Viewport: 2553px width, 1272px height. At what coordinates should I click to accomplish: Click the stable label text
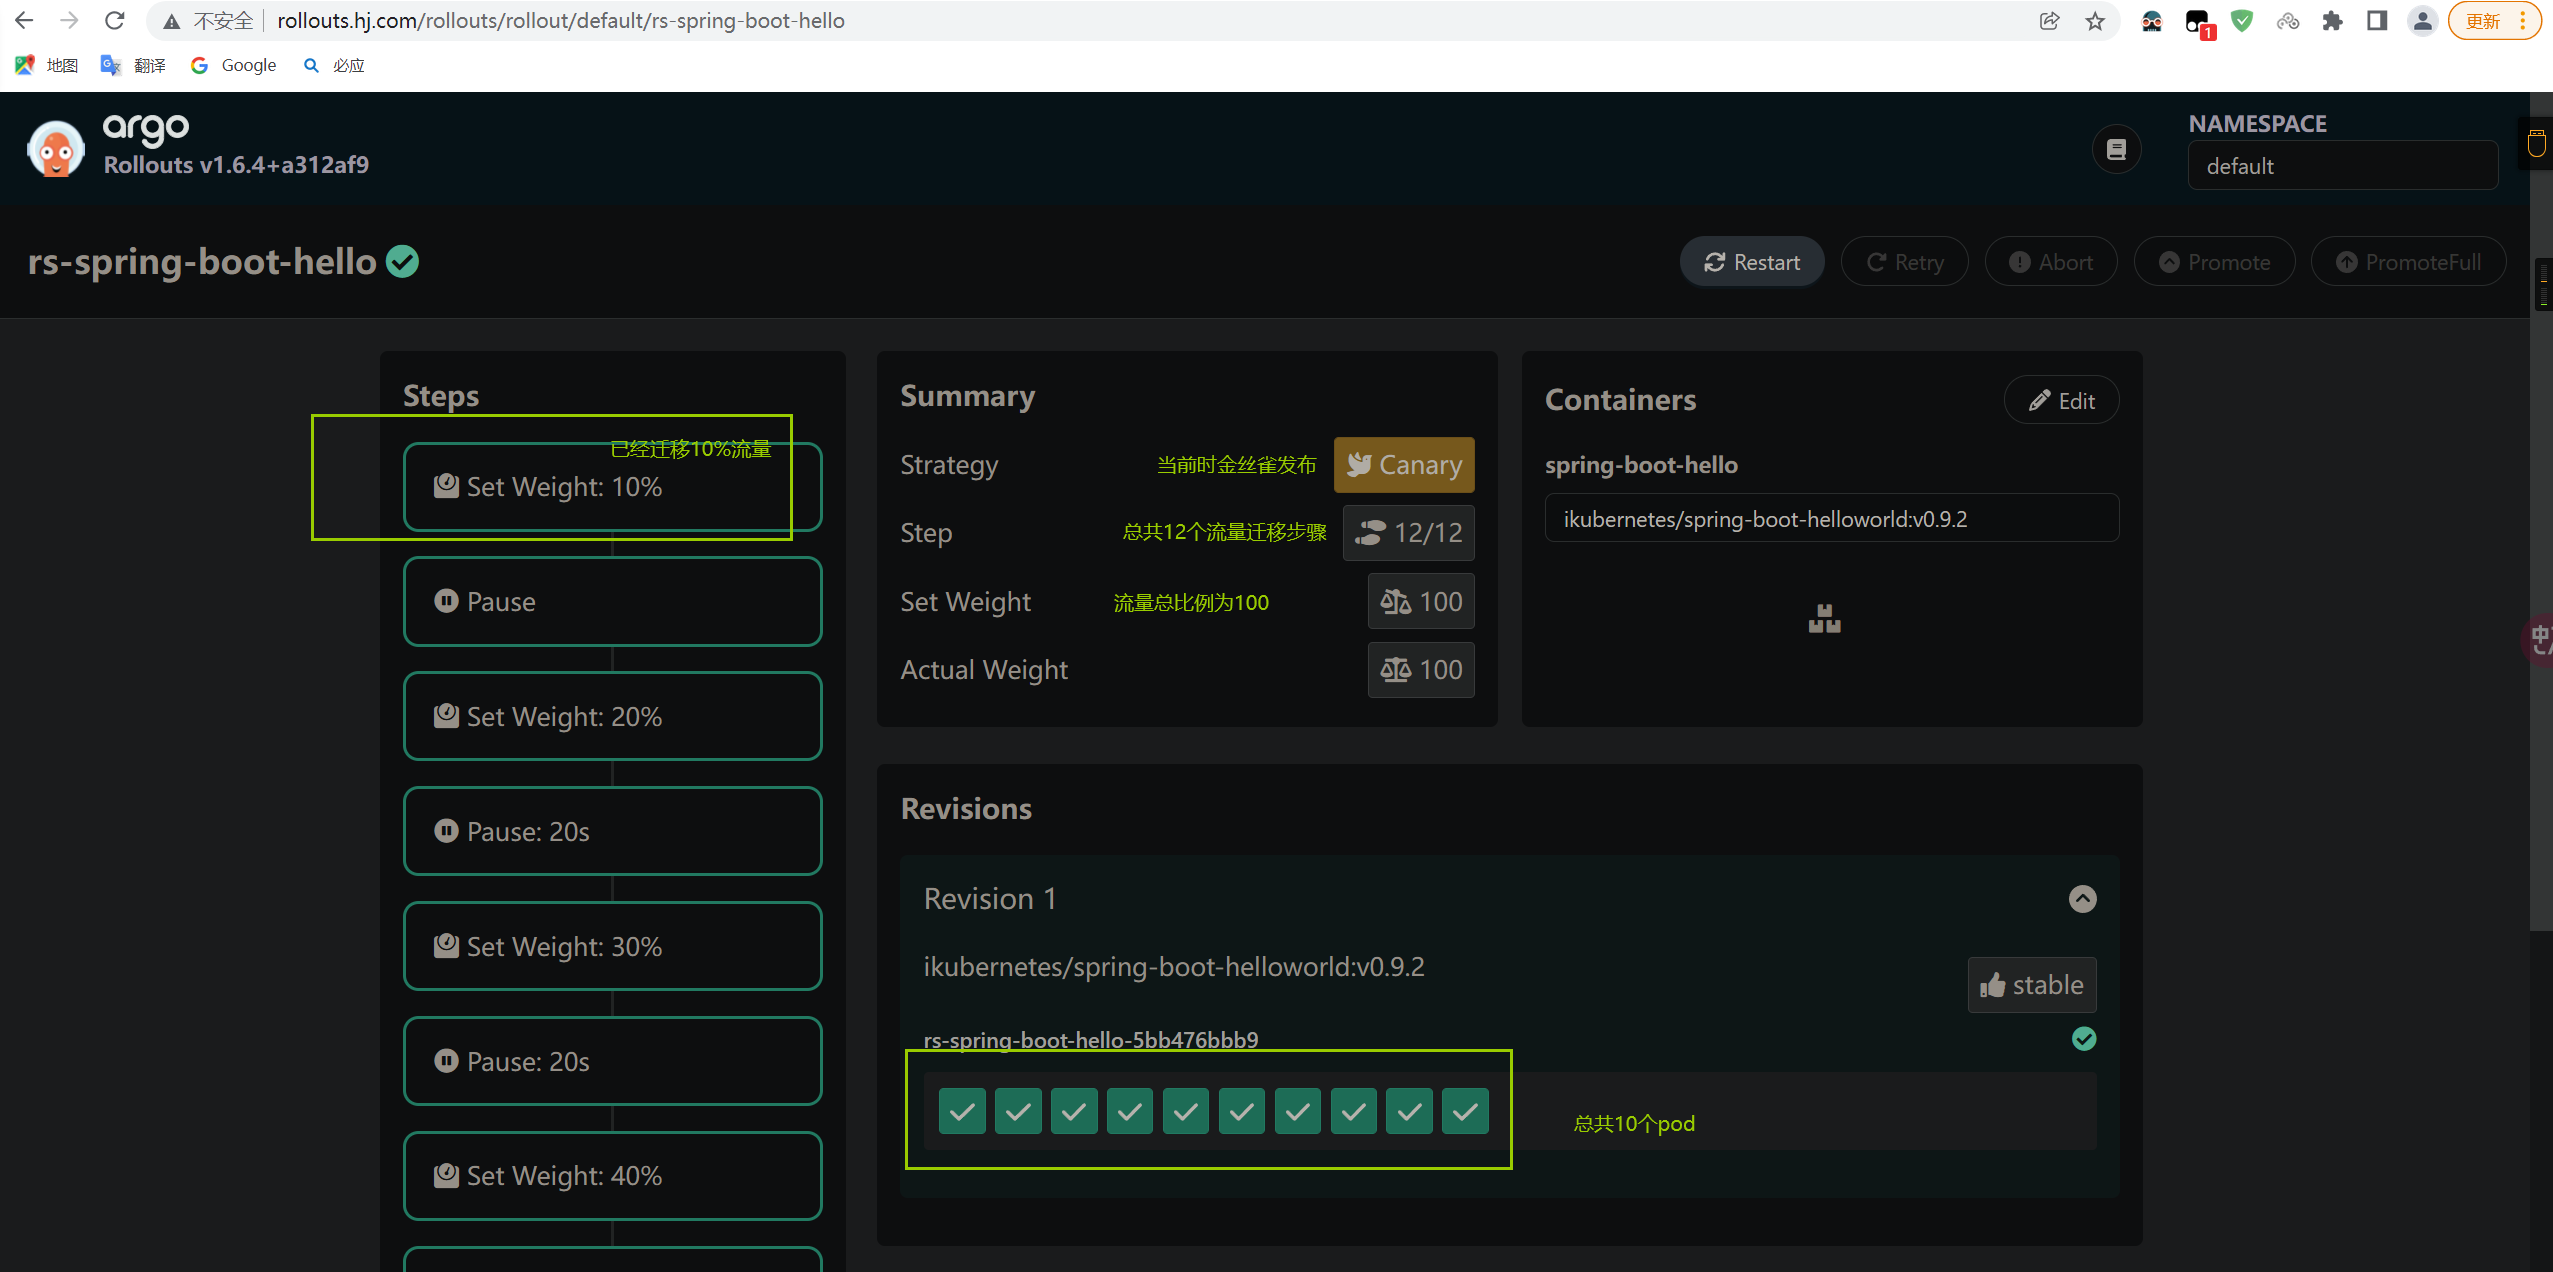pyautogui.click(x=2048, y=985)
